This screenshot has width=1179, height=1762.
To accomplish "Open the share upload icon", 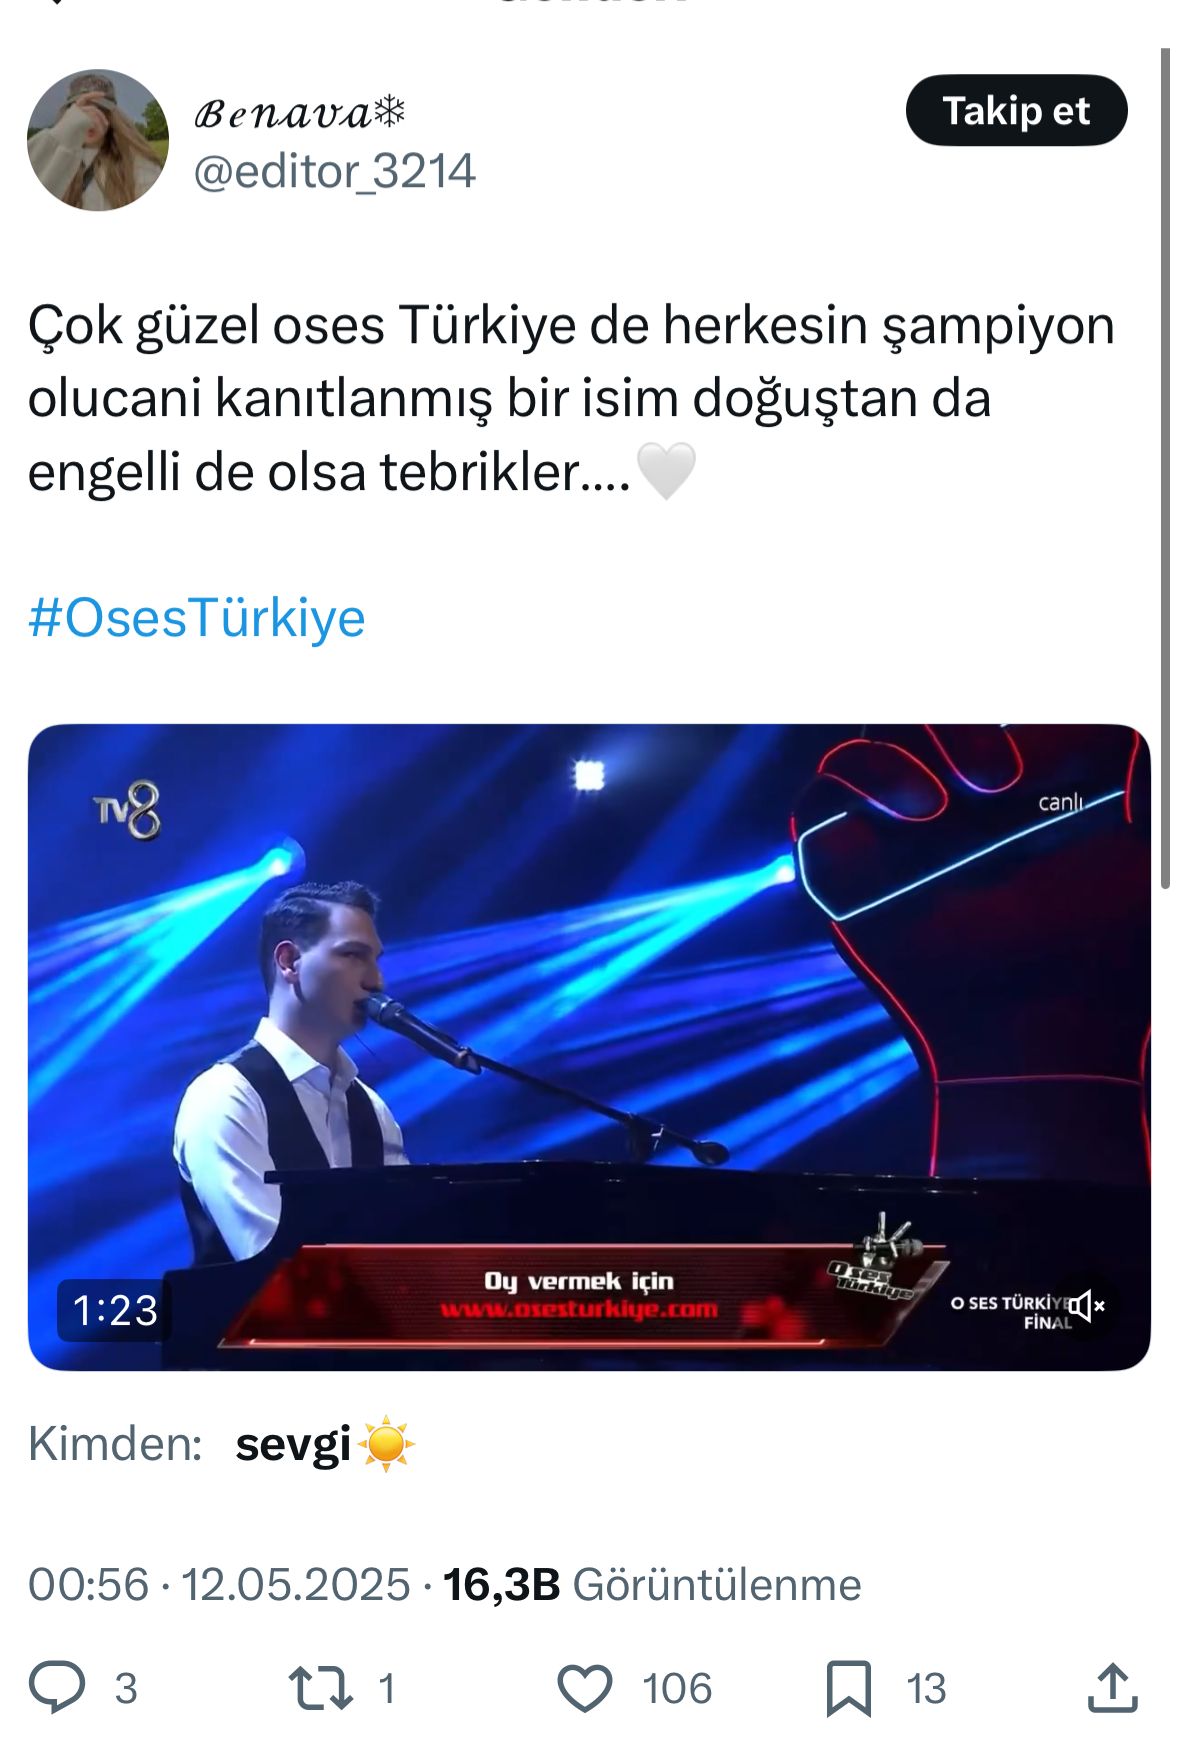I will pyautogui.click(x=1112, y=1688).
